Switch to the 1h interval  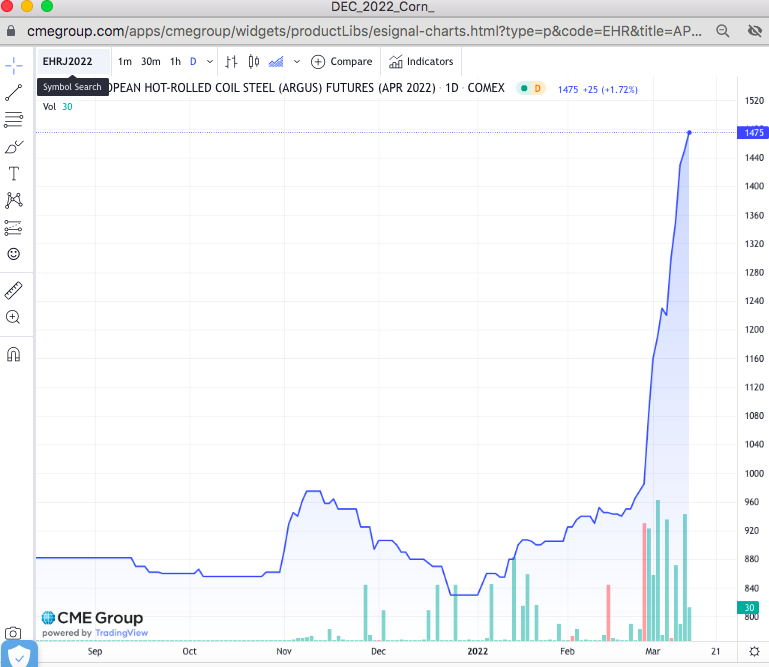[175, 62]
